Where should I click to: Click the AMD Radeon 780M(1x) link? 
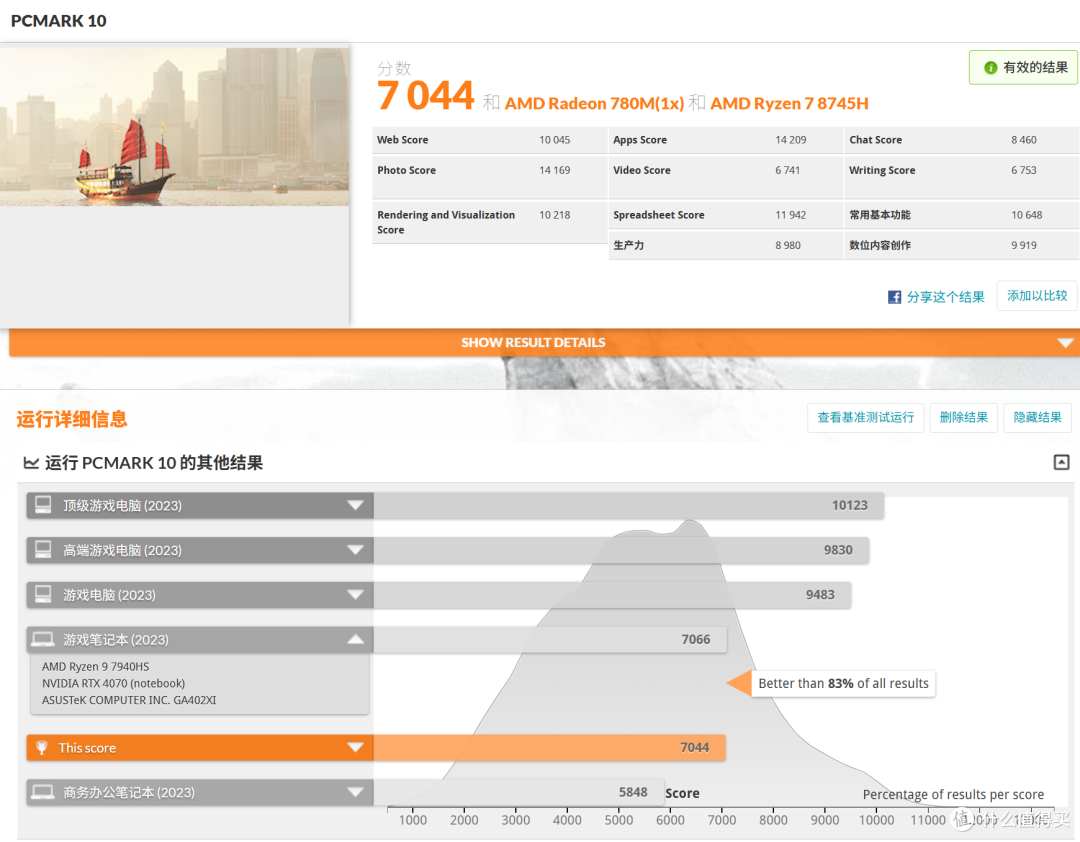point(594,103)
